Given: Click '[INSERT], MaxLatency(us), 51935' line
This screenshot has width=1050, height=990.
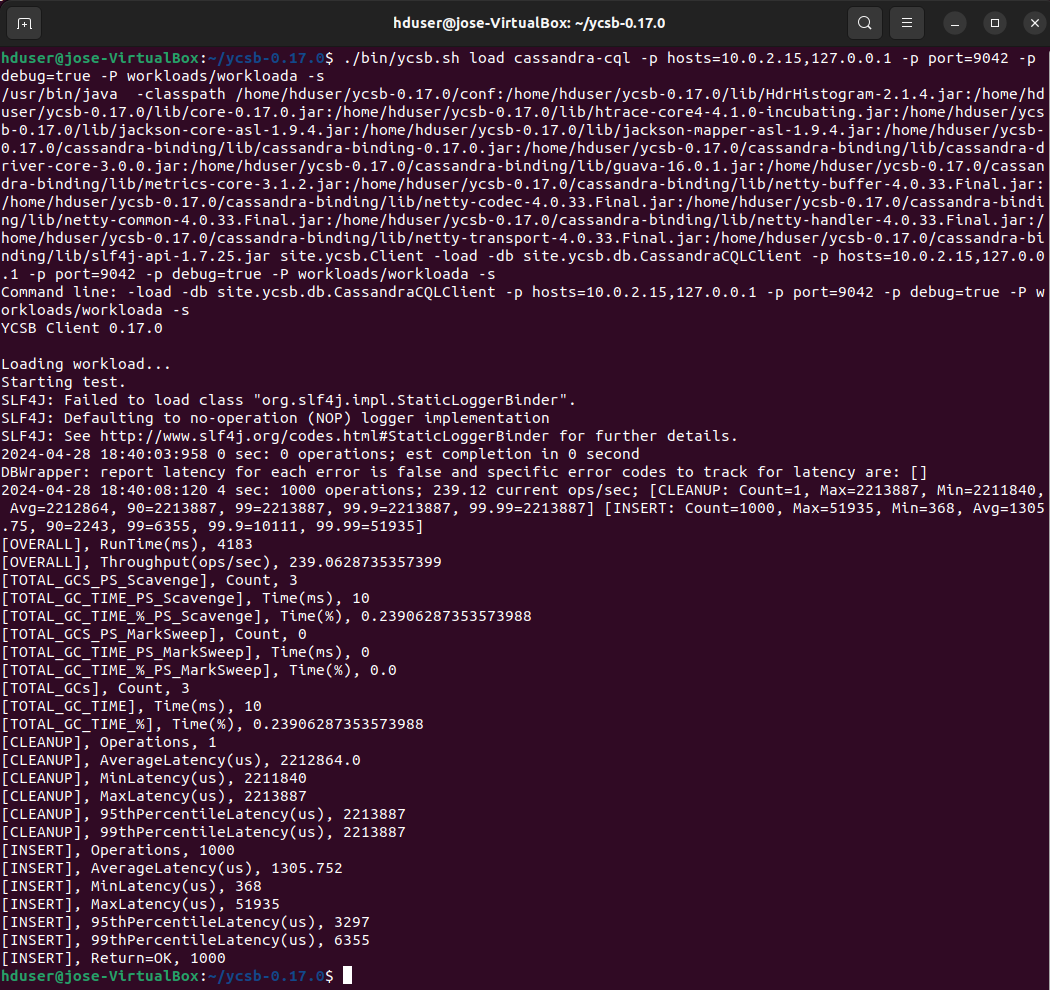Looking at the screenshot, I should (x=141, y=905).
